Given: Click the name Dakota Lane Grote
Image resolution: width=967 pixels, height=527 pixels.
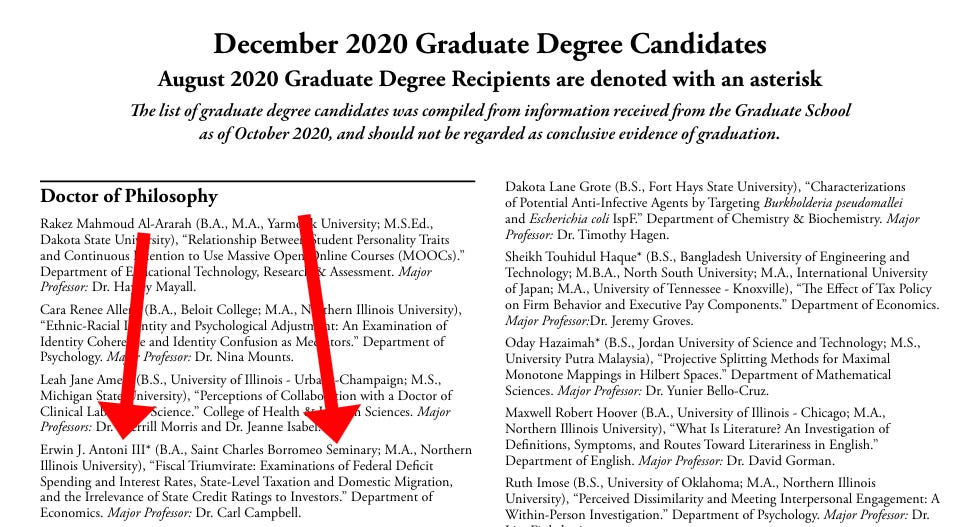Looking at the screenshot, I should point(558,187).
